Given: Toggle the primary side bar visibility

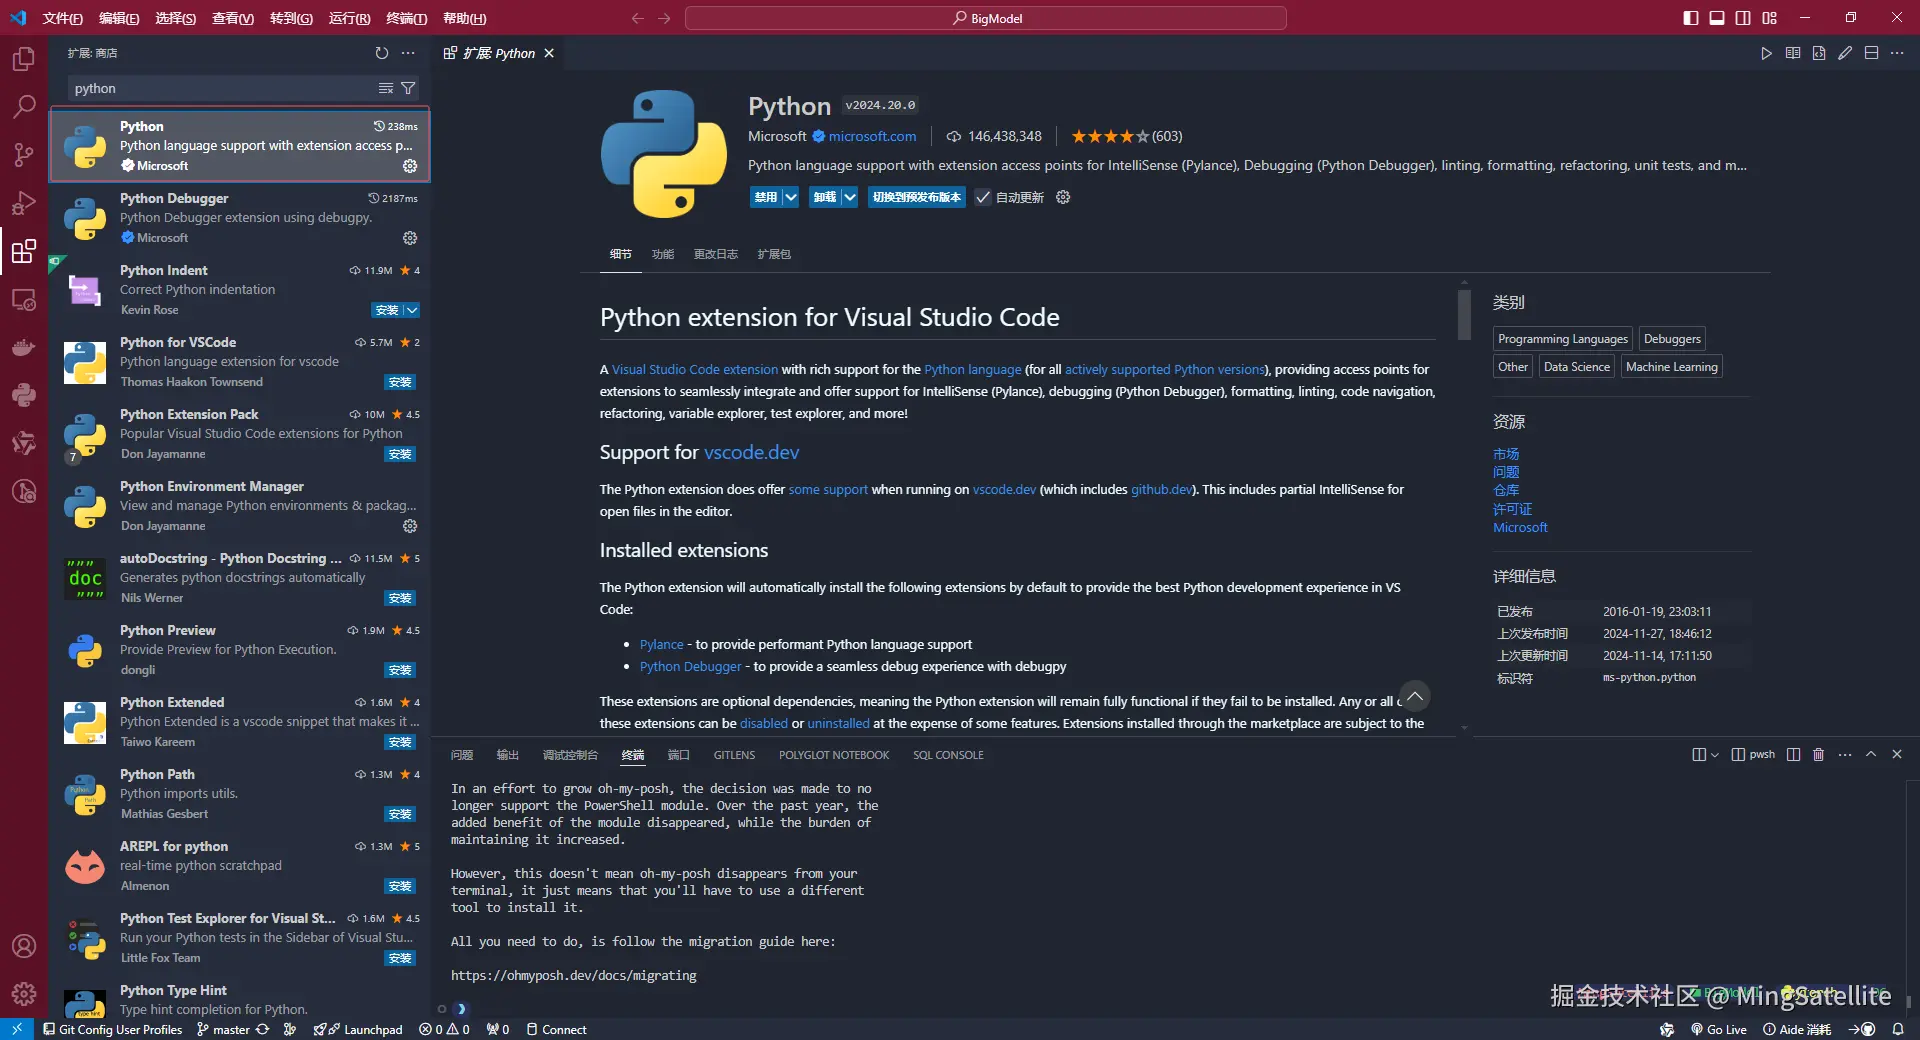Looking at the screenshot, I should point(1691,18).
